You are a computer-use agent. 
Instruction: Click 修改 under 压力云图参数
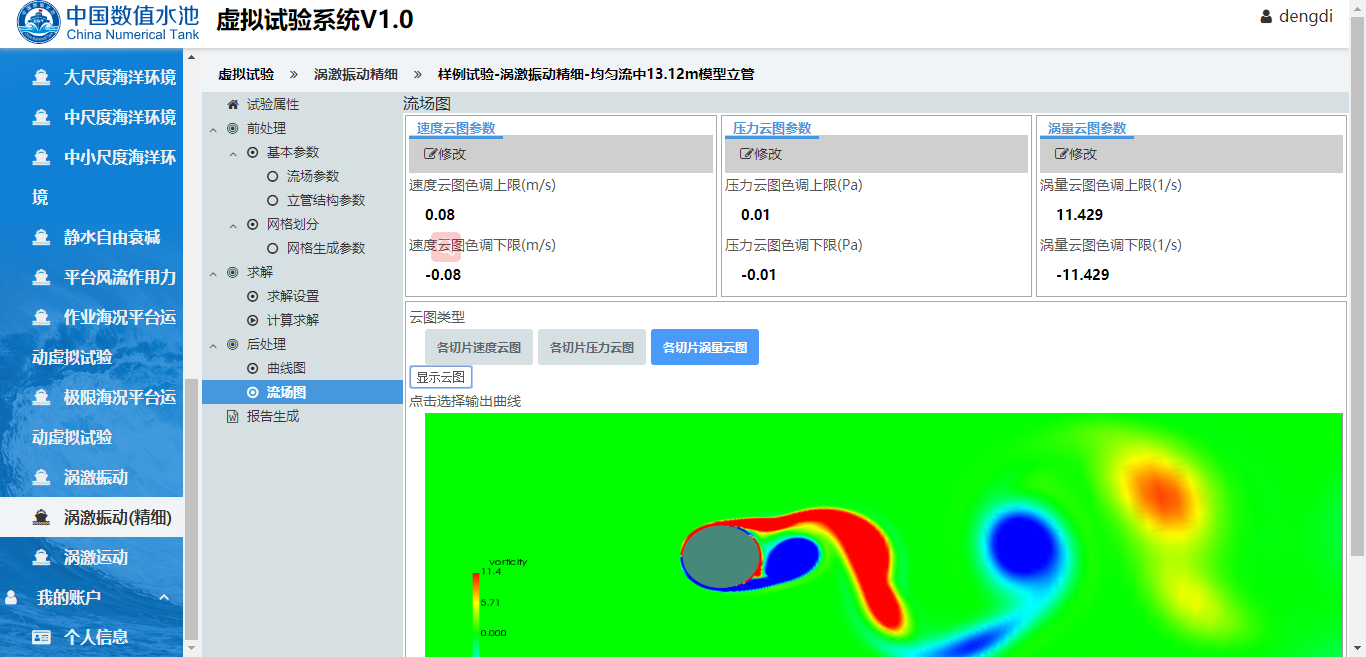tap(761, 154)
